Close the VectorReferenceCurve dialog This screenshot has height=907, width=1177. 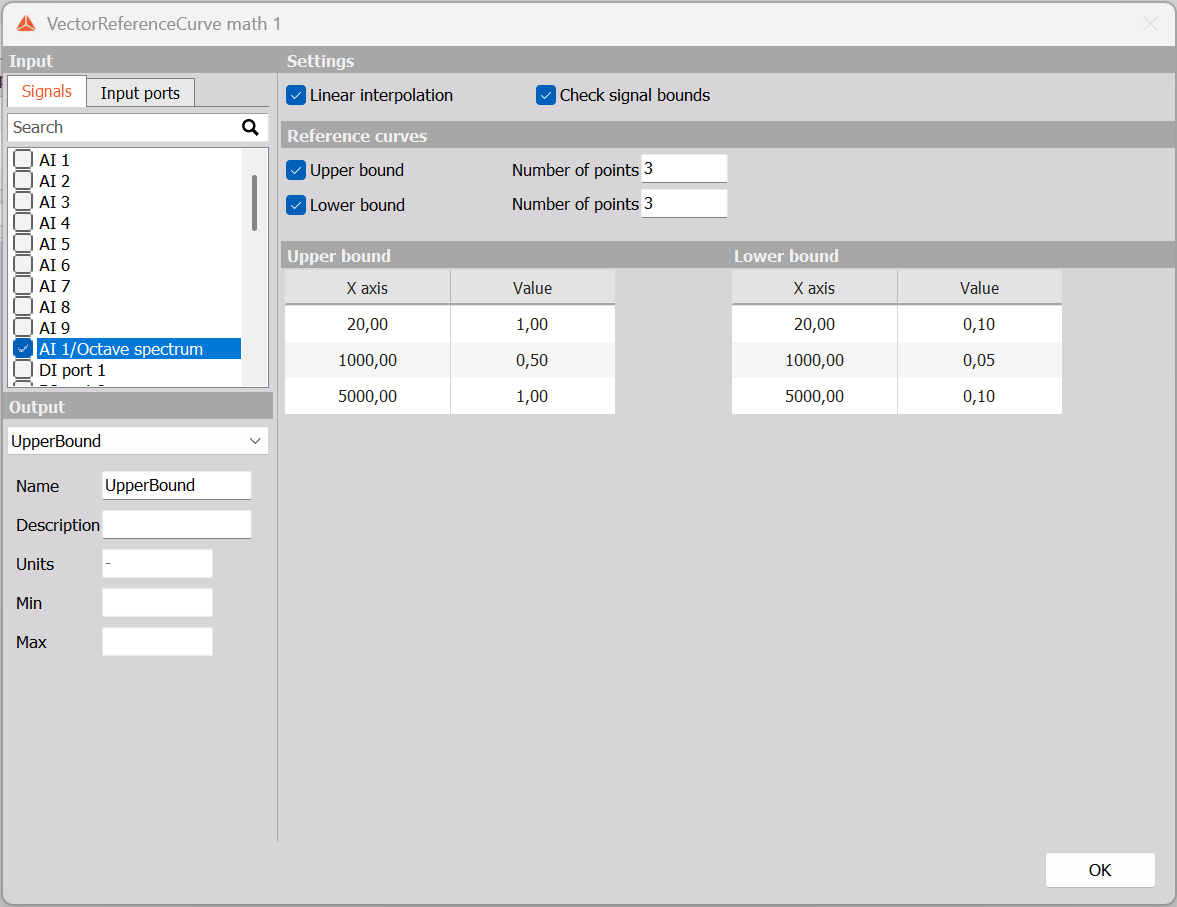coord(1150,24)
